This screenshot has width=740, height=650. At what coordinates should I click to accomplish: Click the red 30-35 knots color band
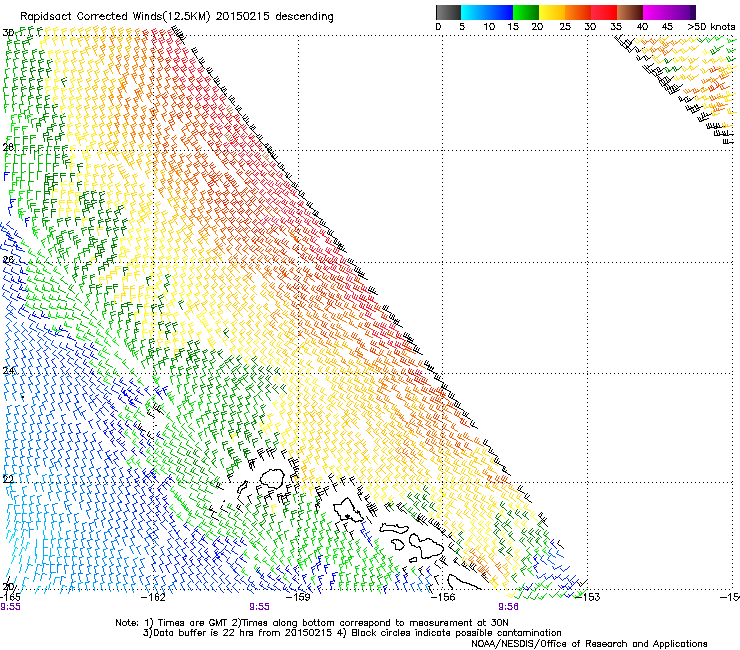(604, 12)
